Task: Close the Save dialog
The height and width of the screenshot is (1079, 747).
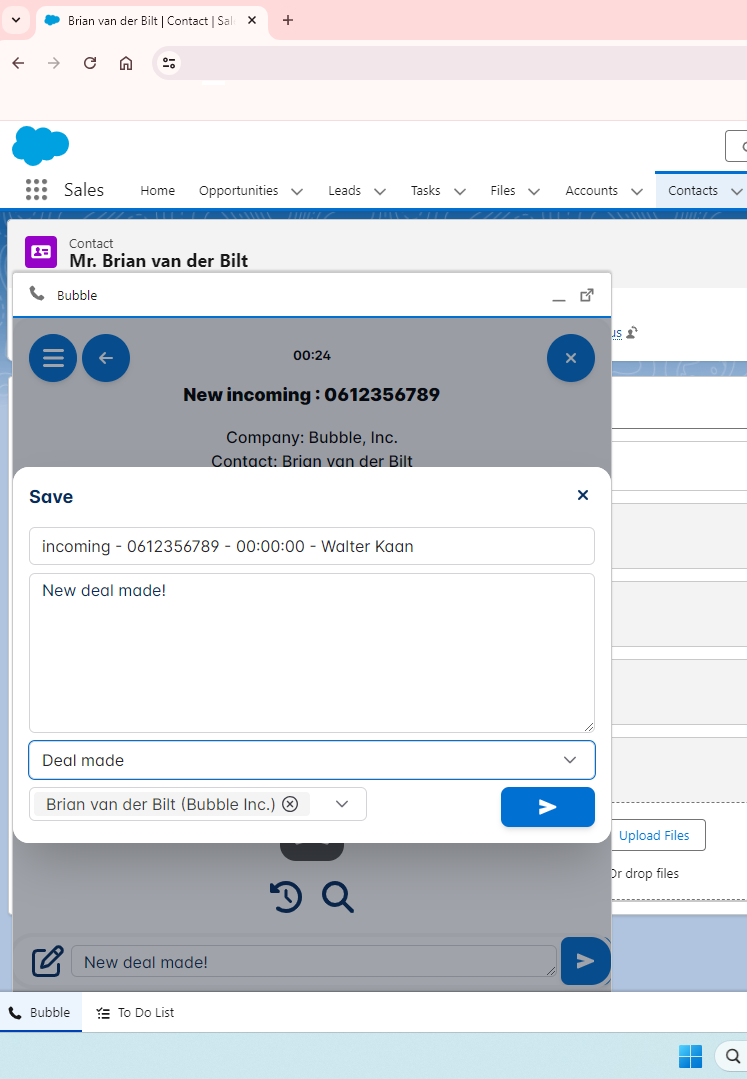Action: (583, 495)
